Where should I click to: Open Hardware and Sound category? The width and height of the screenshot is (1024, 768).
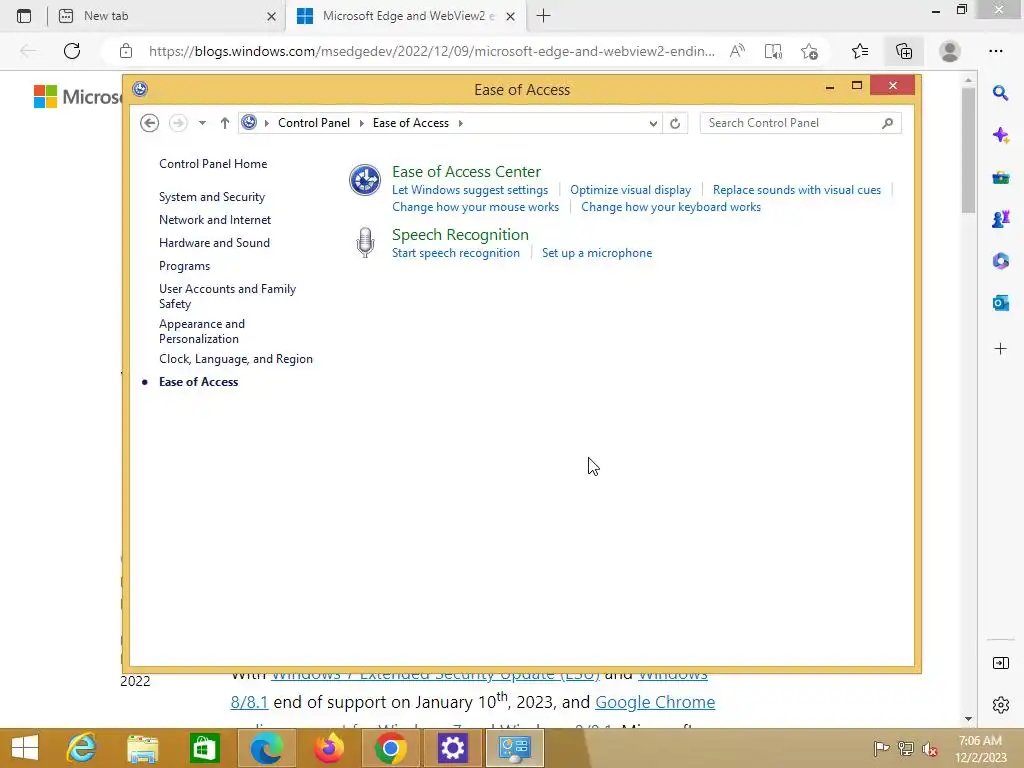[x=214, y=243]
